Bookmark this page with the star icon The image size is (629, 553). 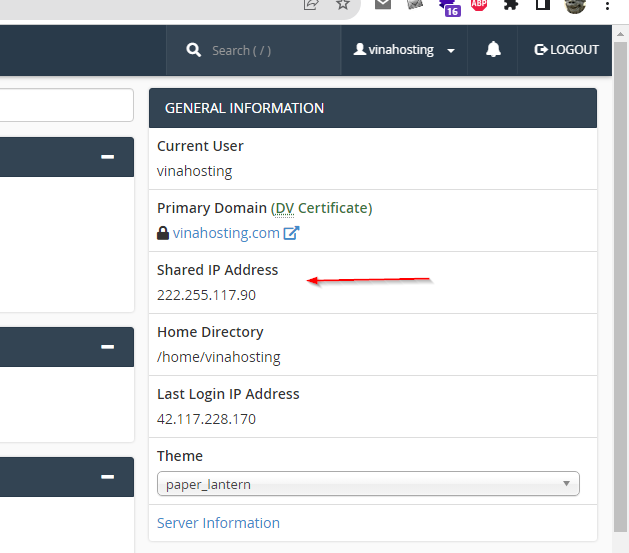point(343,5)
